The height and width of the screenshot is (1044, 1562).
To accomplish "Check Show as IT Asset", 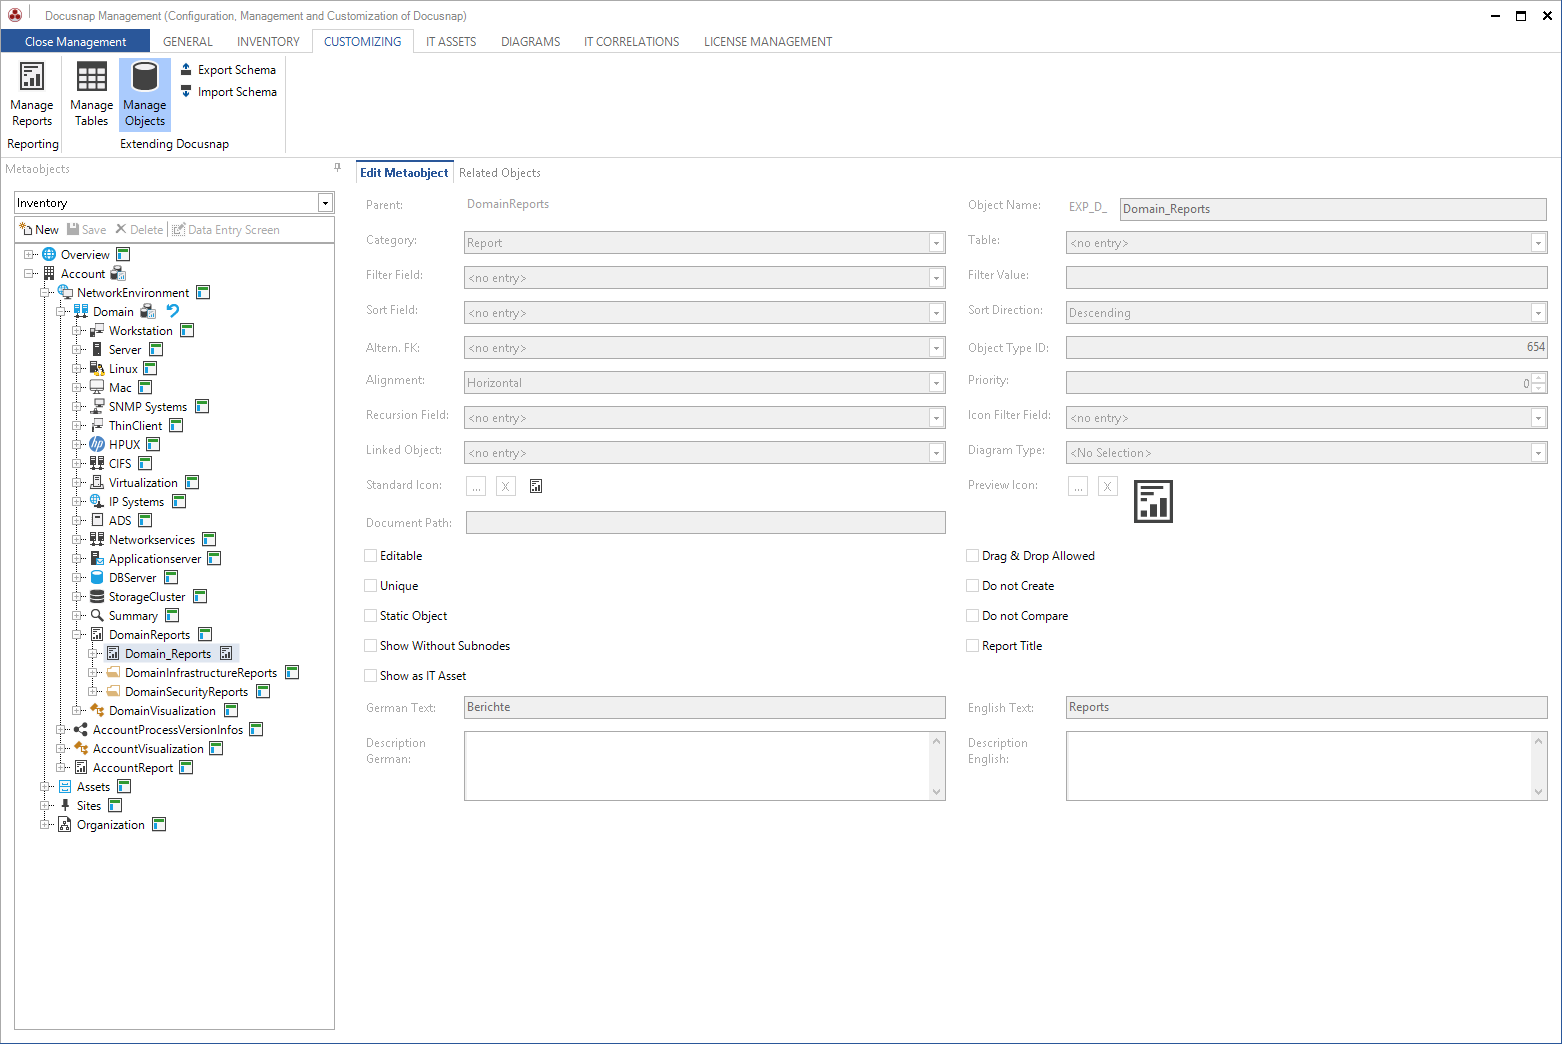I will [x=371, y=675].
